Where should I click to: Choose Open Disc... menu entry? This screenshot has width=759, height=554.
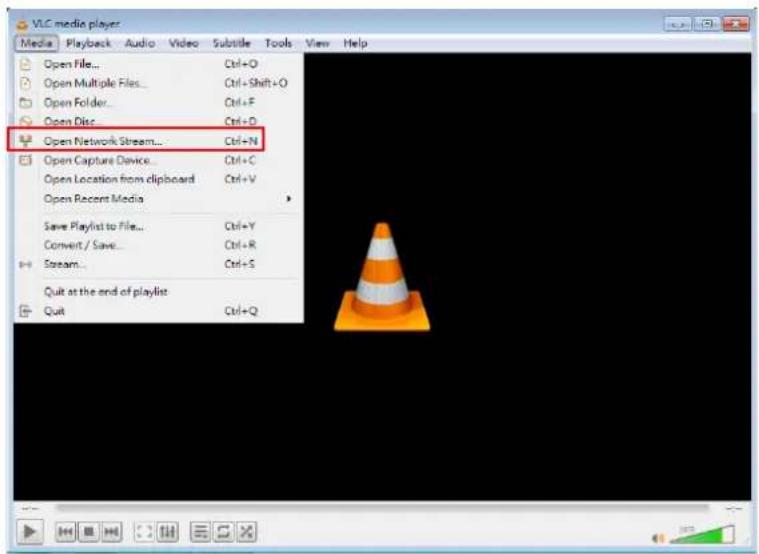pos(159,121)
